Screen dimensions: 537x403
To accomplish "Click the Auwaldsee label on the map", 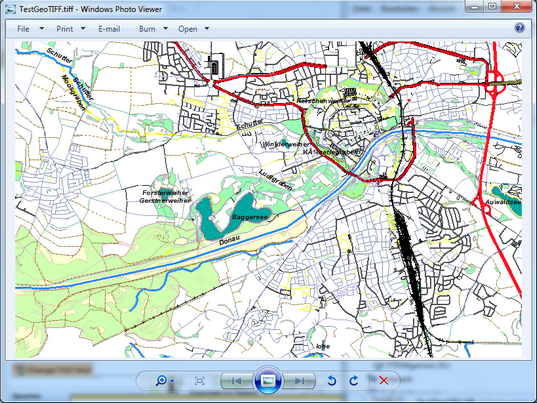I will (503, 202).
